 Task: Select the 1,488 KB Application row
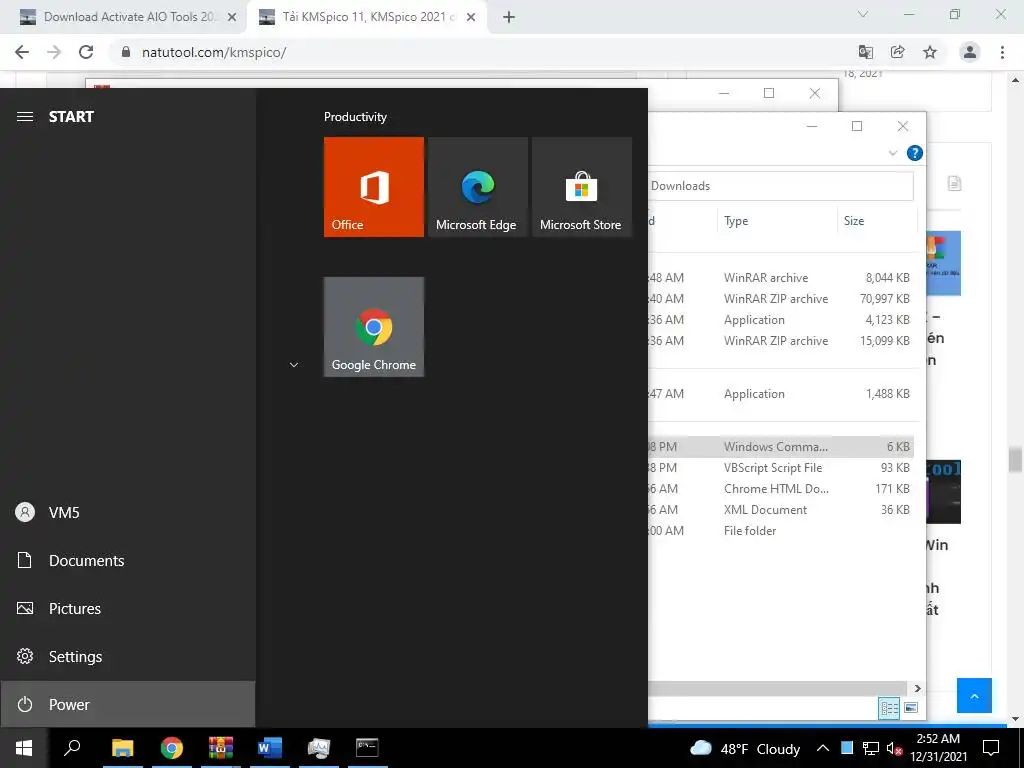tap(780, 394)
